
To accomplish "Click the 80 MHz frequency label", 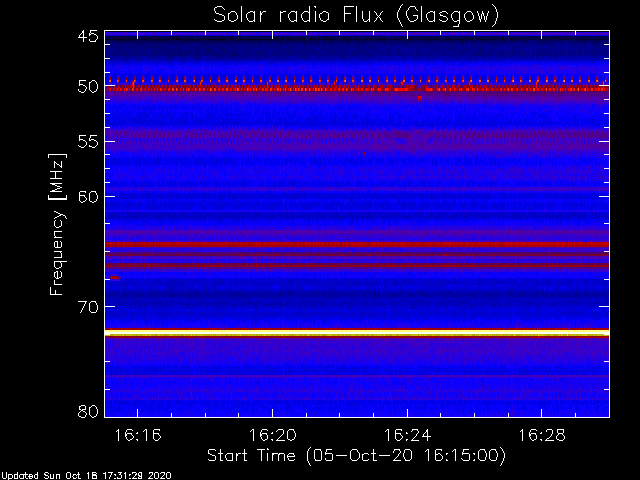I will (x=88, y=411).
